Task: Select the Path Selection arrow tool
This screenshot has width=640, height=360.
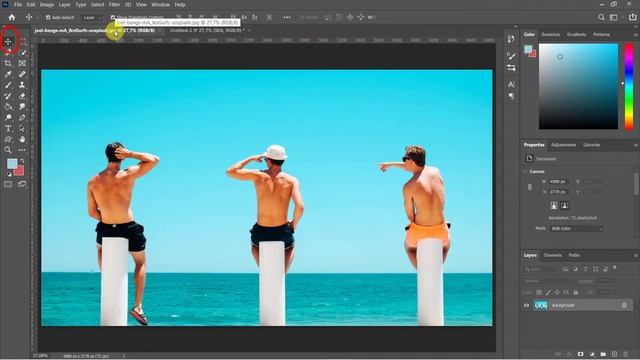Action: [x=22, y=128]
